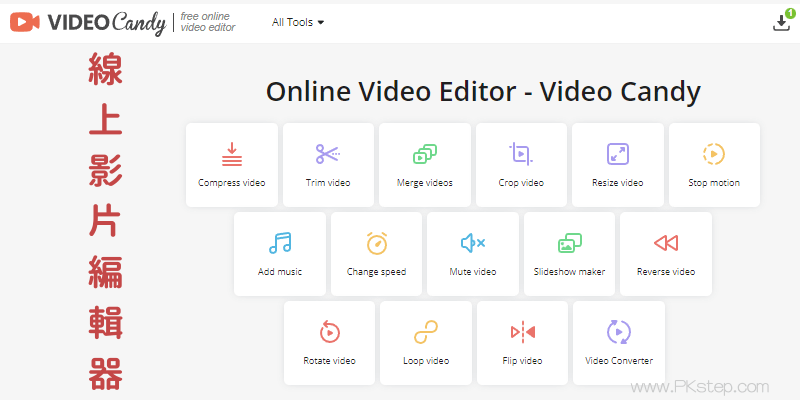Click the "Compress video" label
Image resolution: width=800 pixels, height=400 pixels.
point(232,183)
